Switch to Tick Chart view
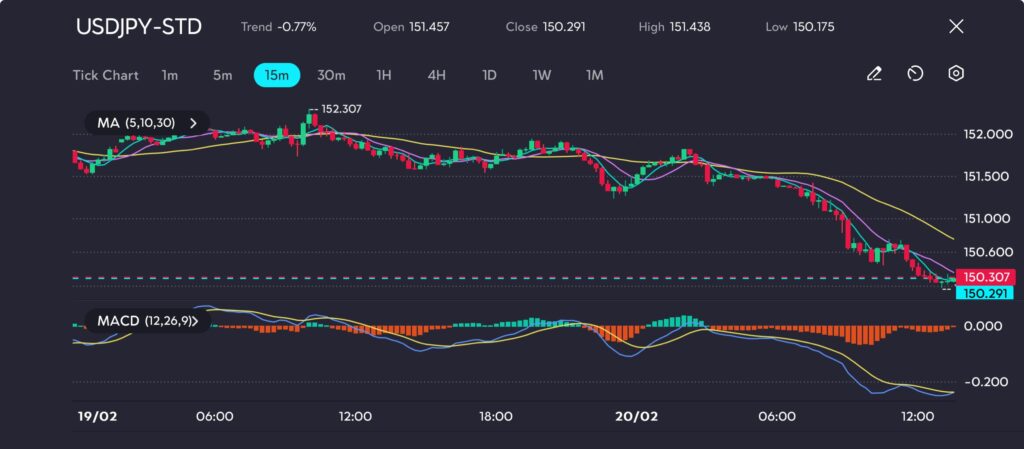Viewport: 1024px width, 449px height. pos(106,75)
